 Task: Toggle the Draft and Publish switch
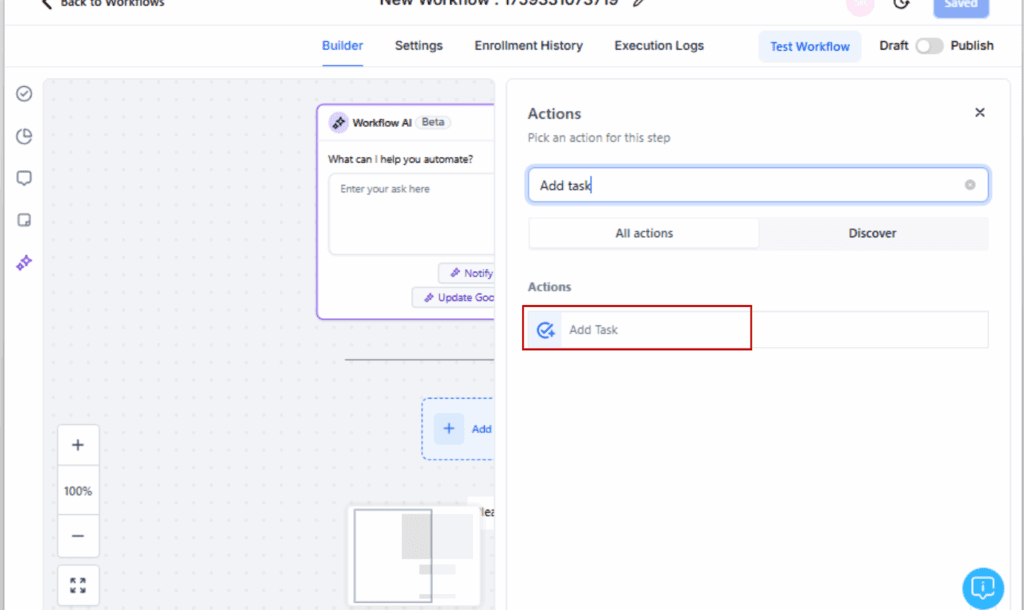click(x=928, y=46)
